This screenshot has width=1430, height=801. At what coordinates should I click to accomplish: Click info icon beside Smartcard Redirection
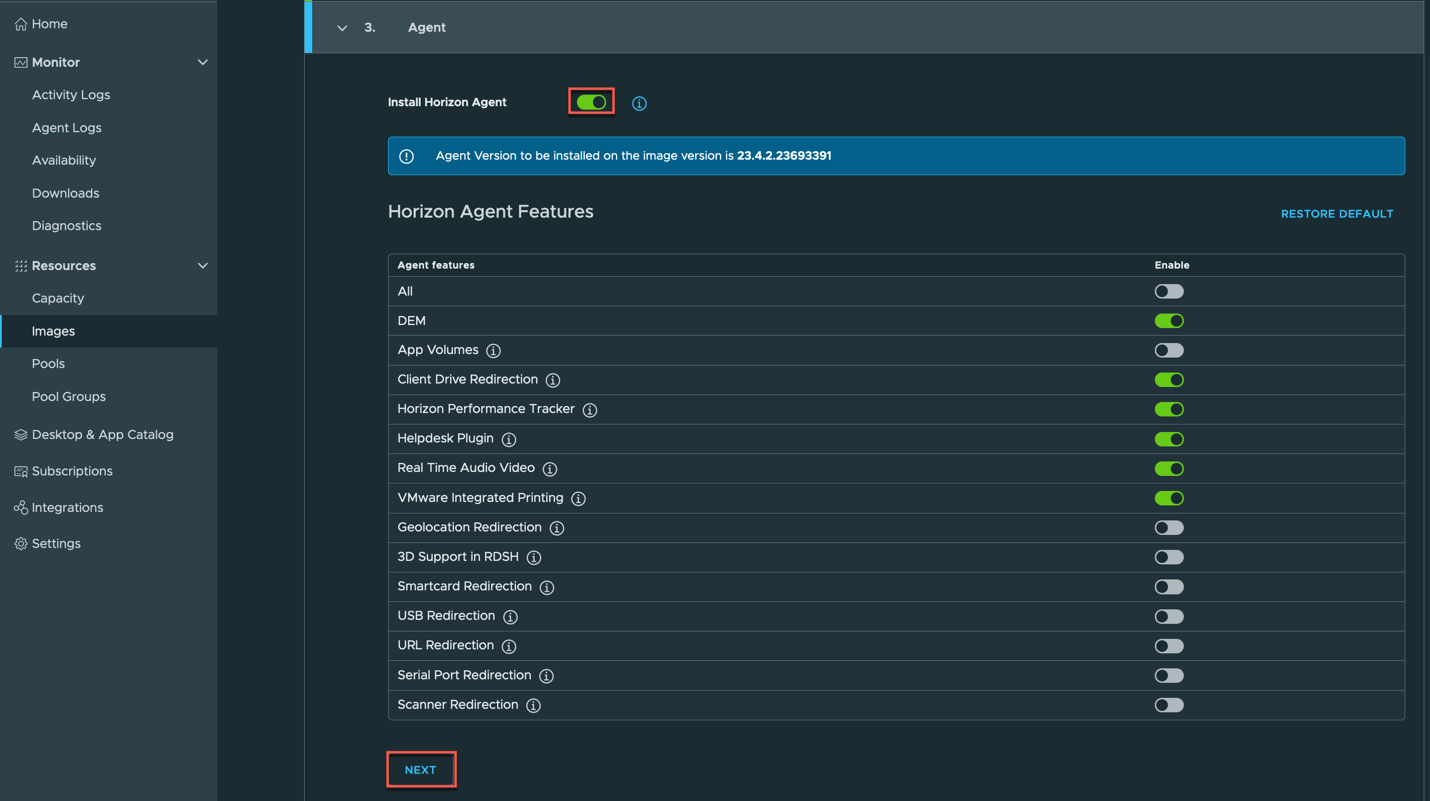[547, 587]
